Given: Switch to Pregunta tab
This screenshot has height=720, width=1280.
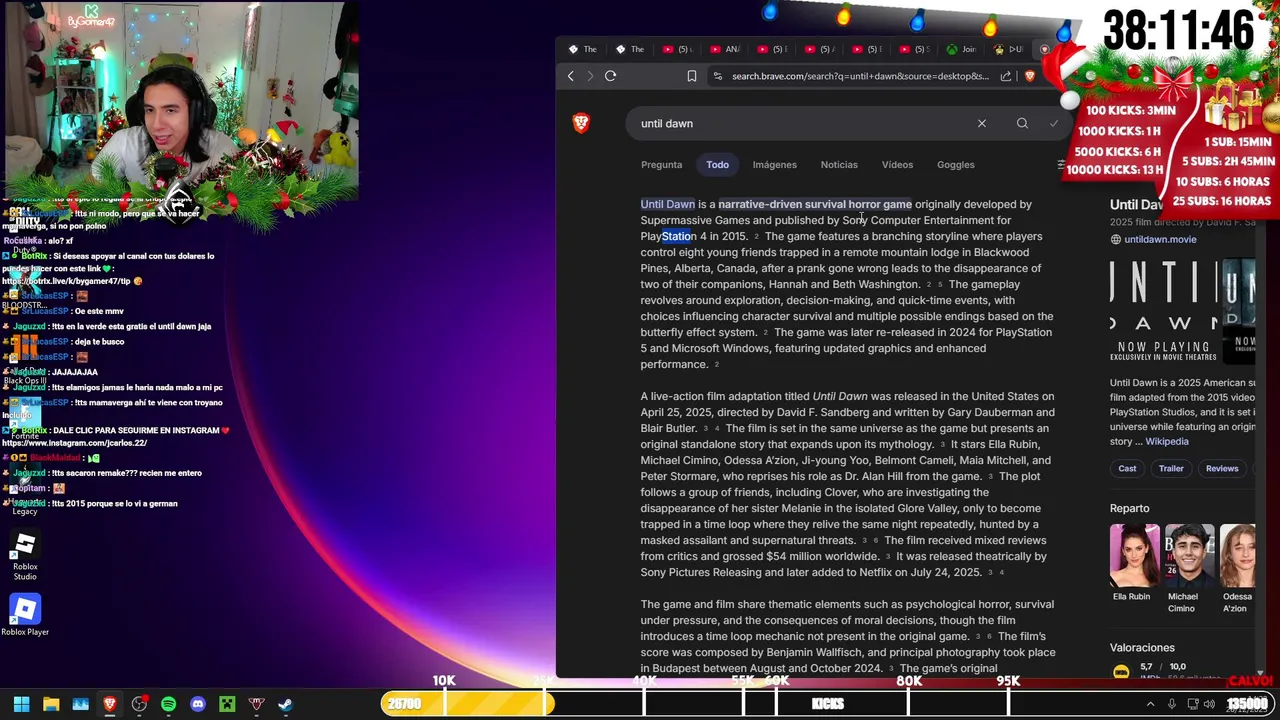Looking at the screenshot, I should point(661,165).
